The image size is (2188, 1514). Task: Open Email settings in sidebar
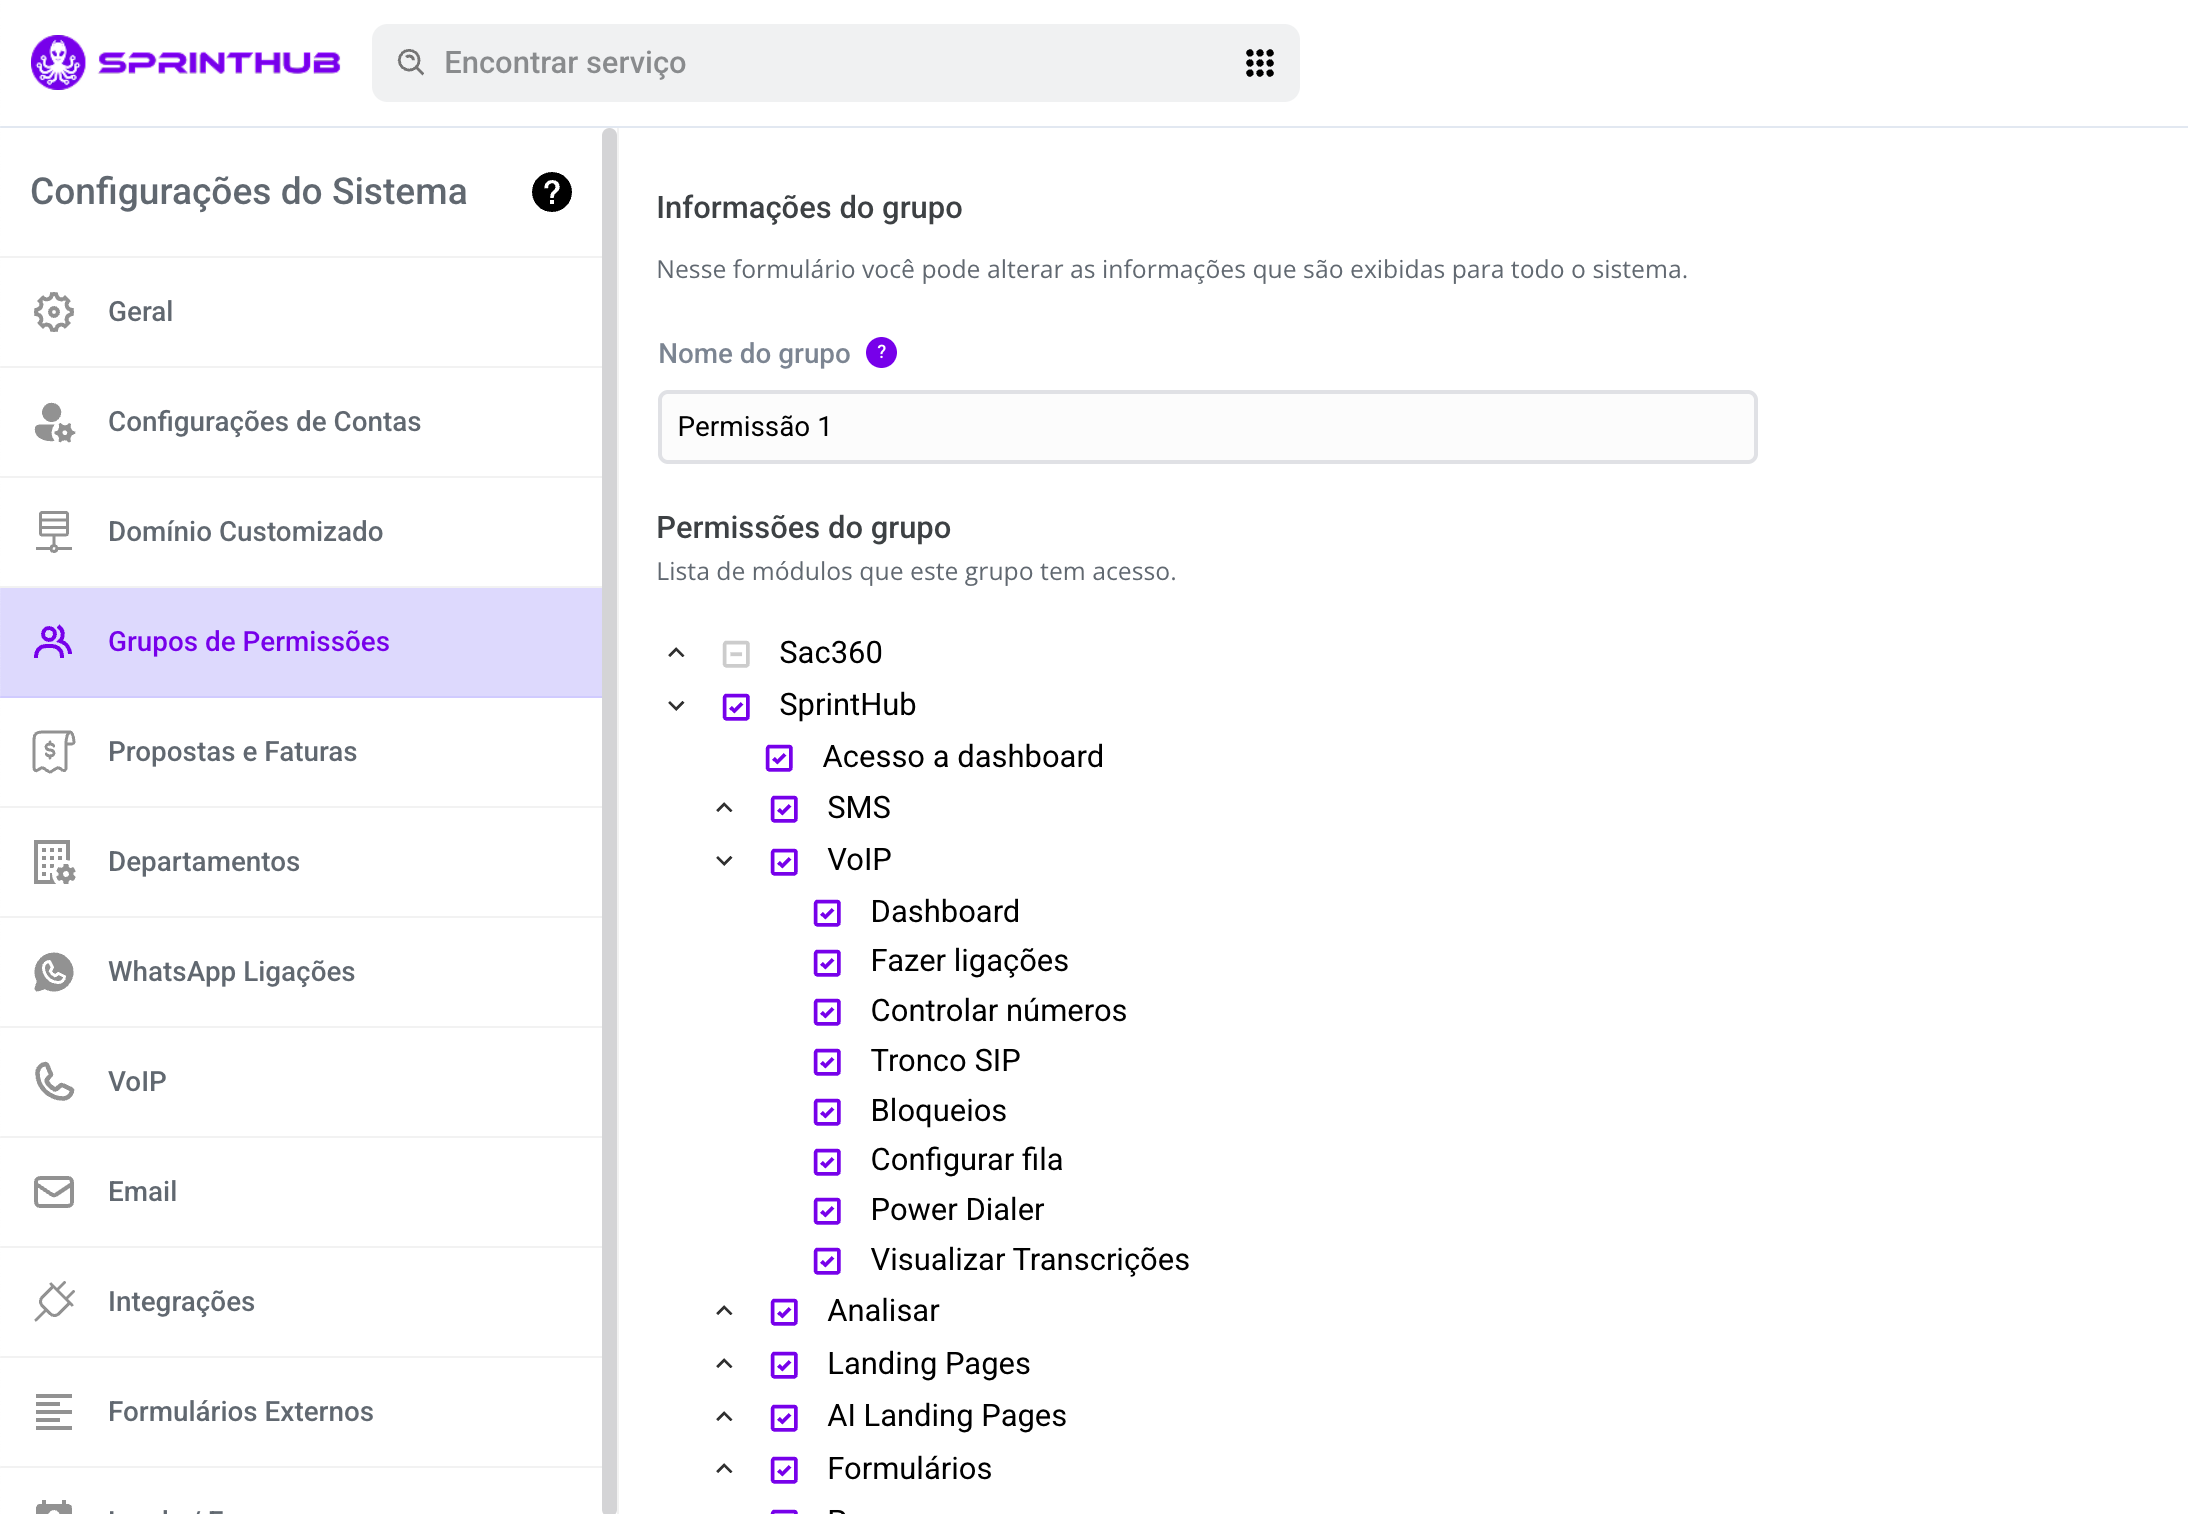(x=142, y=1192)
